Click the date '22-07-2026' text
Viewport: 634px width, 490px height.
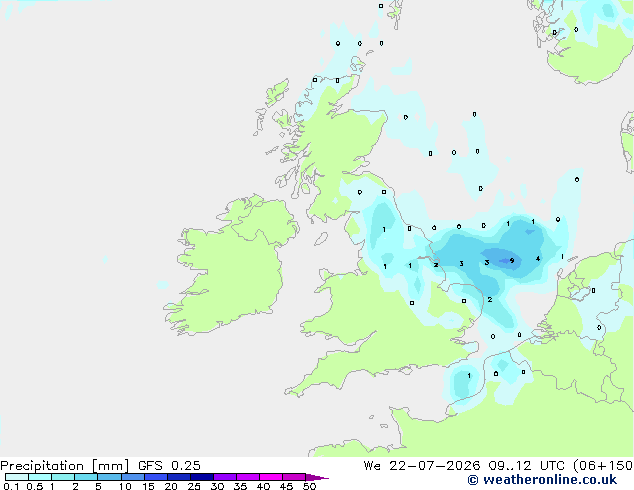point(435,466)
